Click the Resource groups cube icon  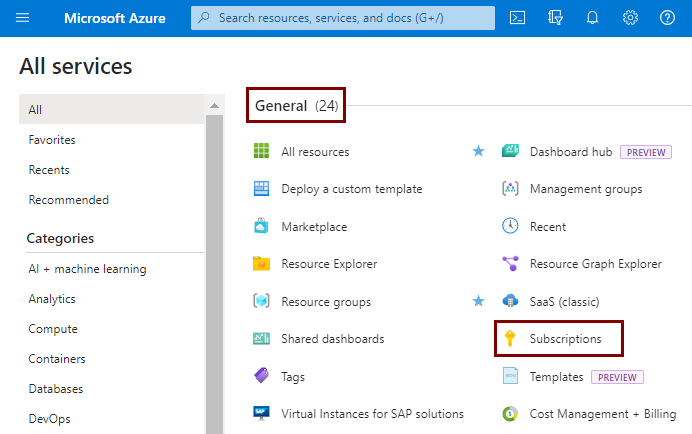pos(261,301)
